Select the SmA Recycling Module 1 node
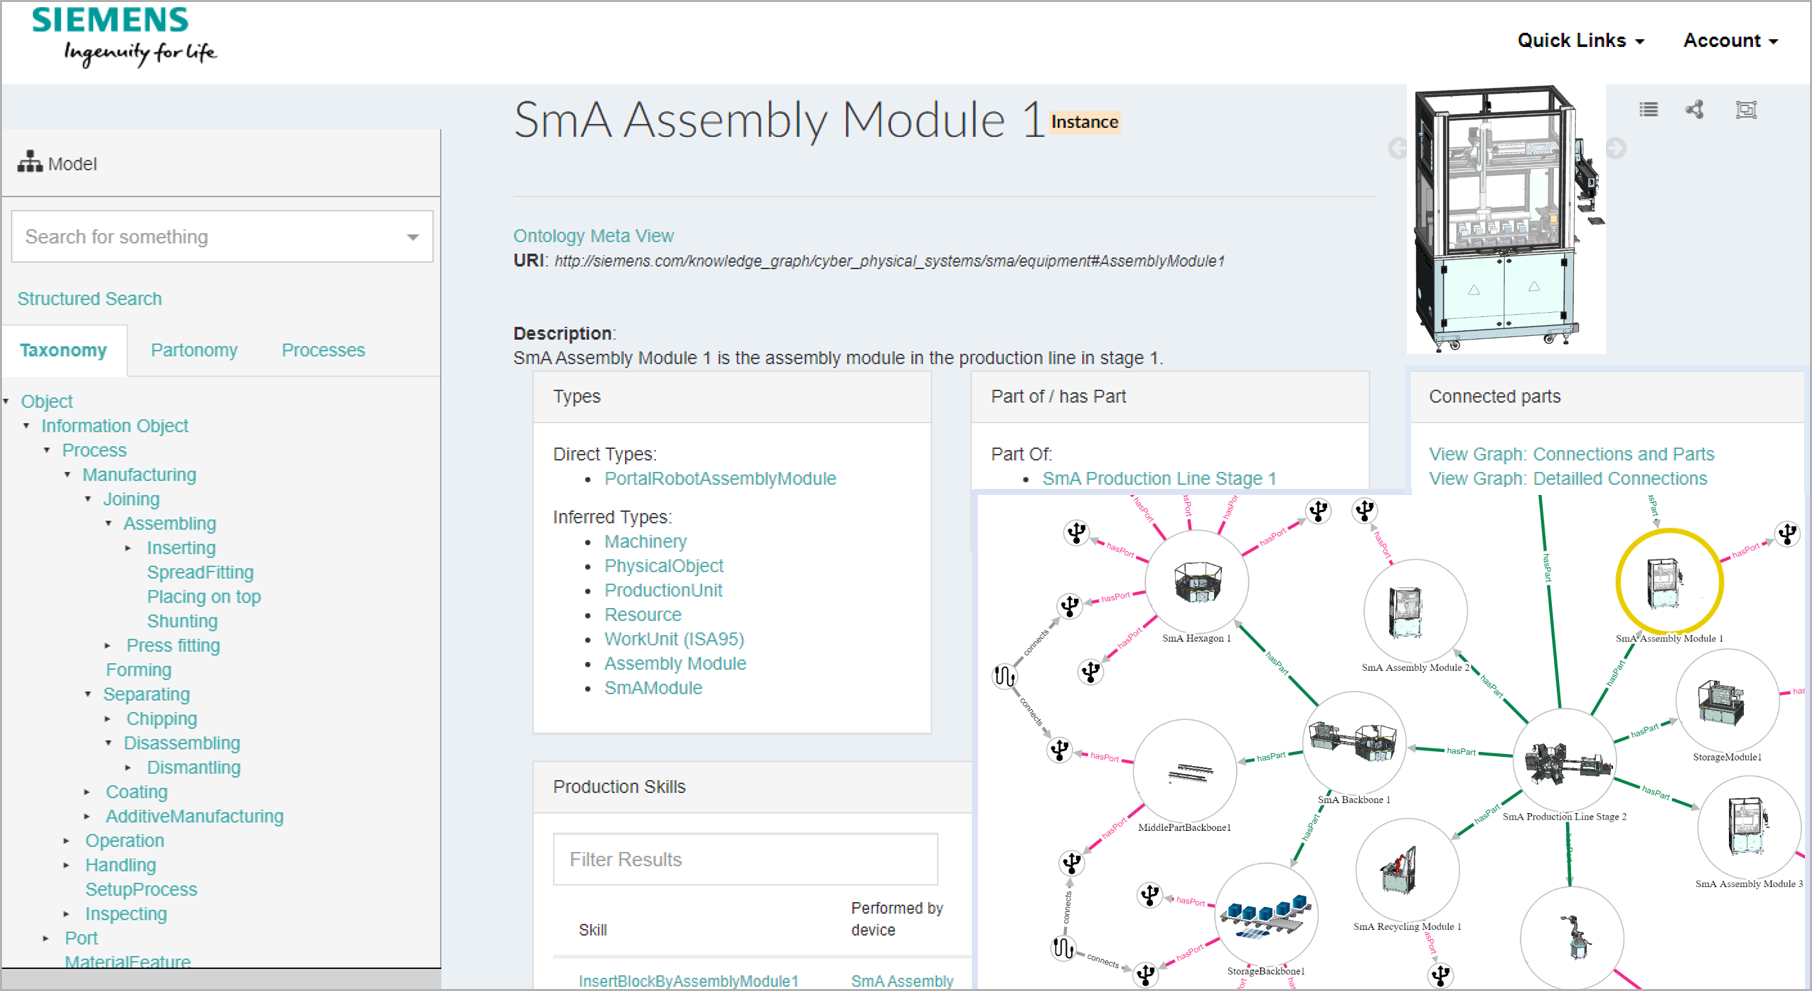 1407,870
